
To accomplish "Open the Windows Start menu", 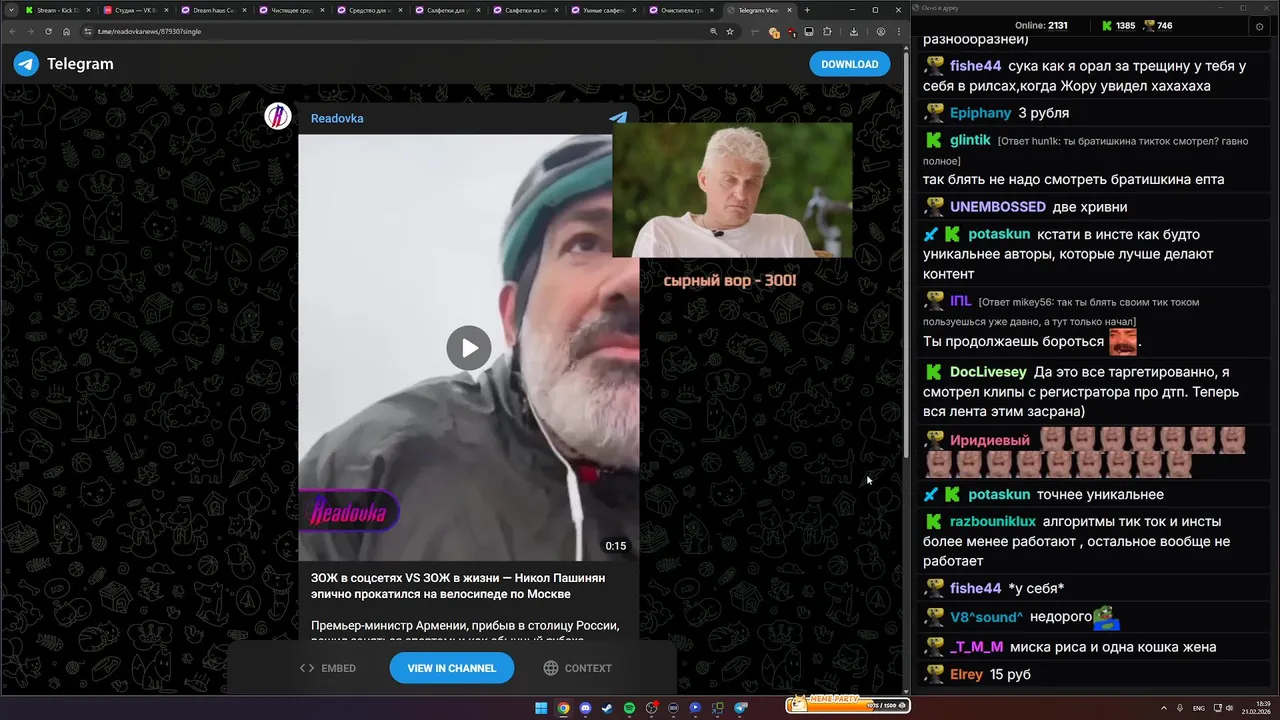I will point(541,708).
